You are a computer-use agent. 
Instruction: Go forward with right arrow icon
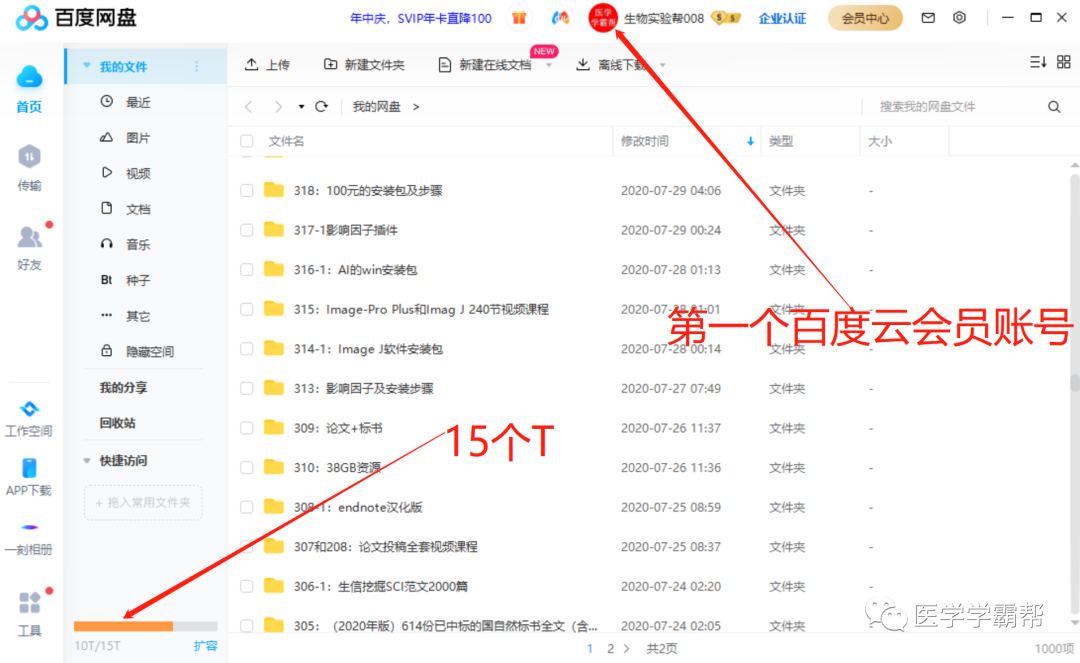278,107
